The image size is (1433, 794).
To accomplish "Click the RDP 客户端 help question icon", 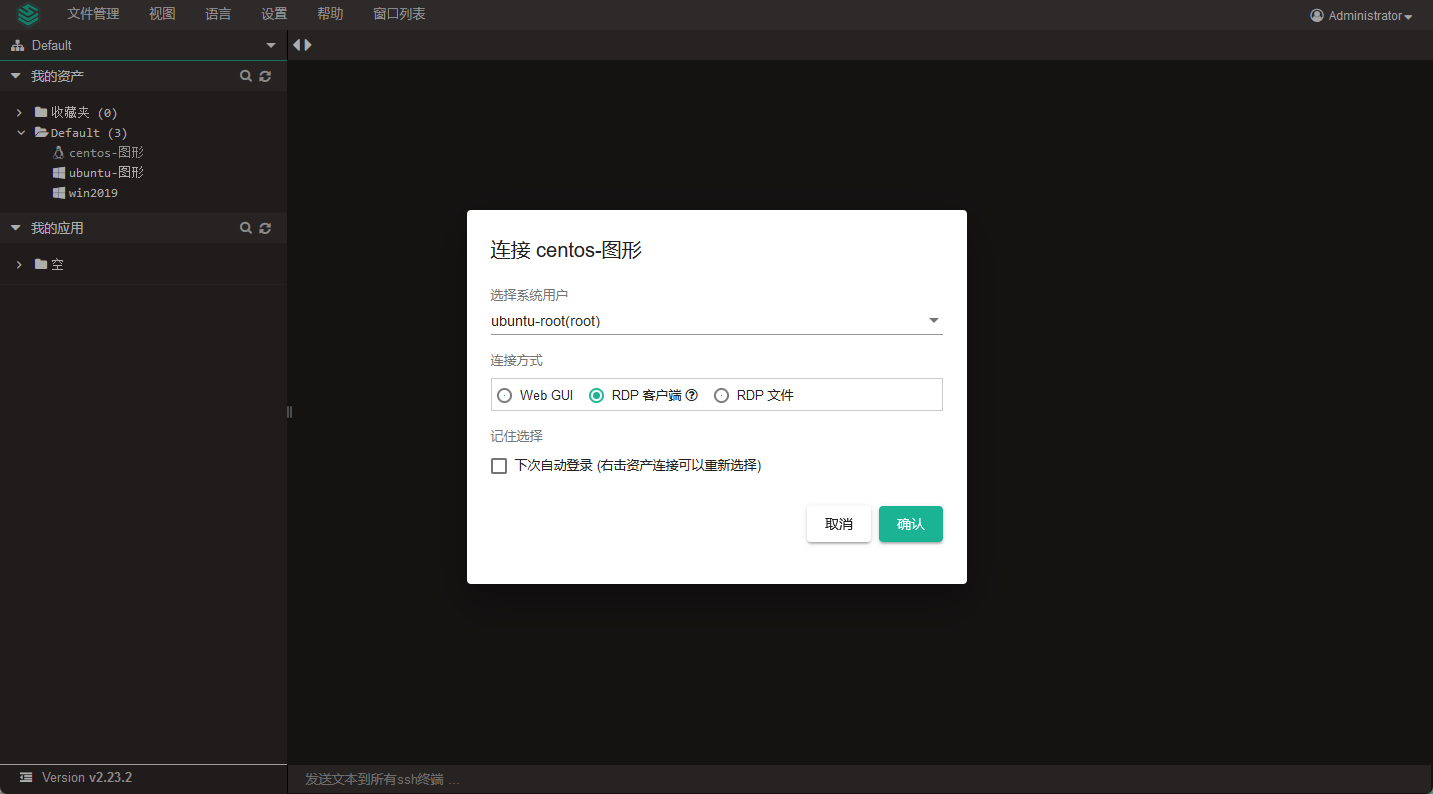I will click(691, 395).
